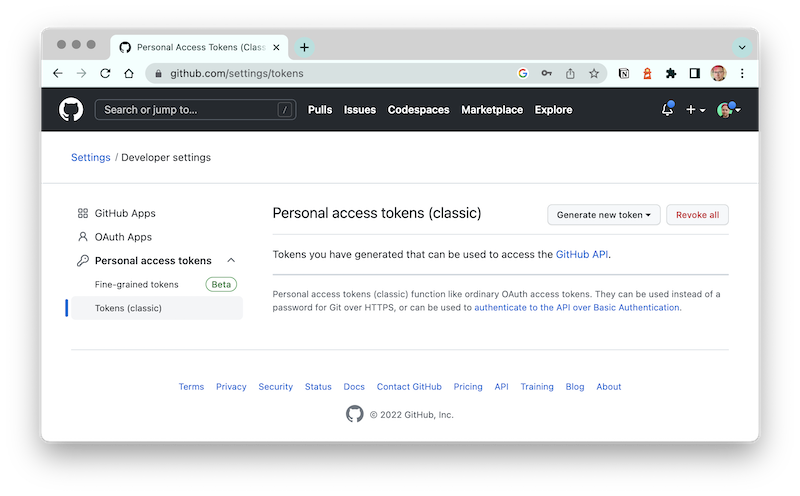This screenshot has width=800, height=496.
Task: Open GitHub notifications bell
Action: click(x=667, y=109)
